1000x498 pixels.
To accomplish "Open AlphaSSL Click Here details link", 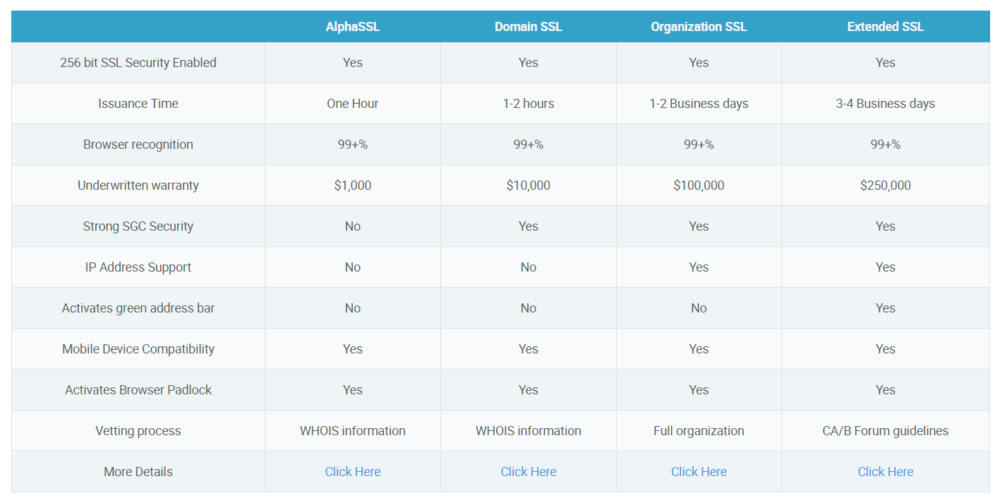I will point(353,472).
